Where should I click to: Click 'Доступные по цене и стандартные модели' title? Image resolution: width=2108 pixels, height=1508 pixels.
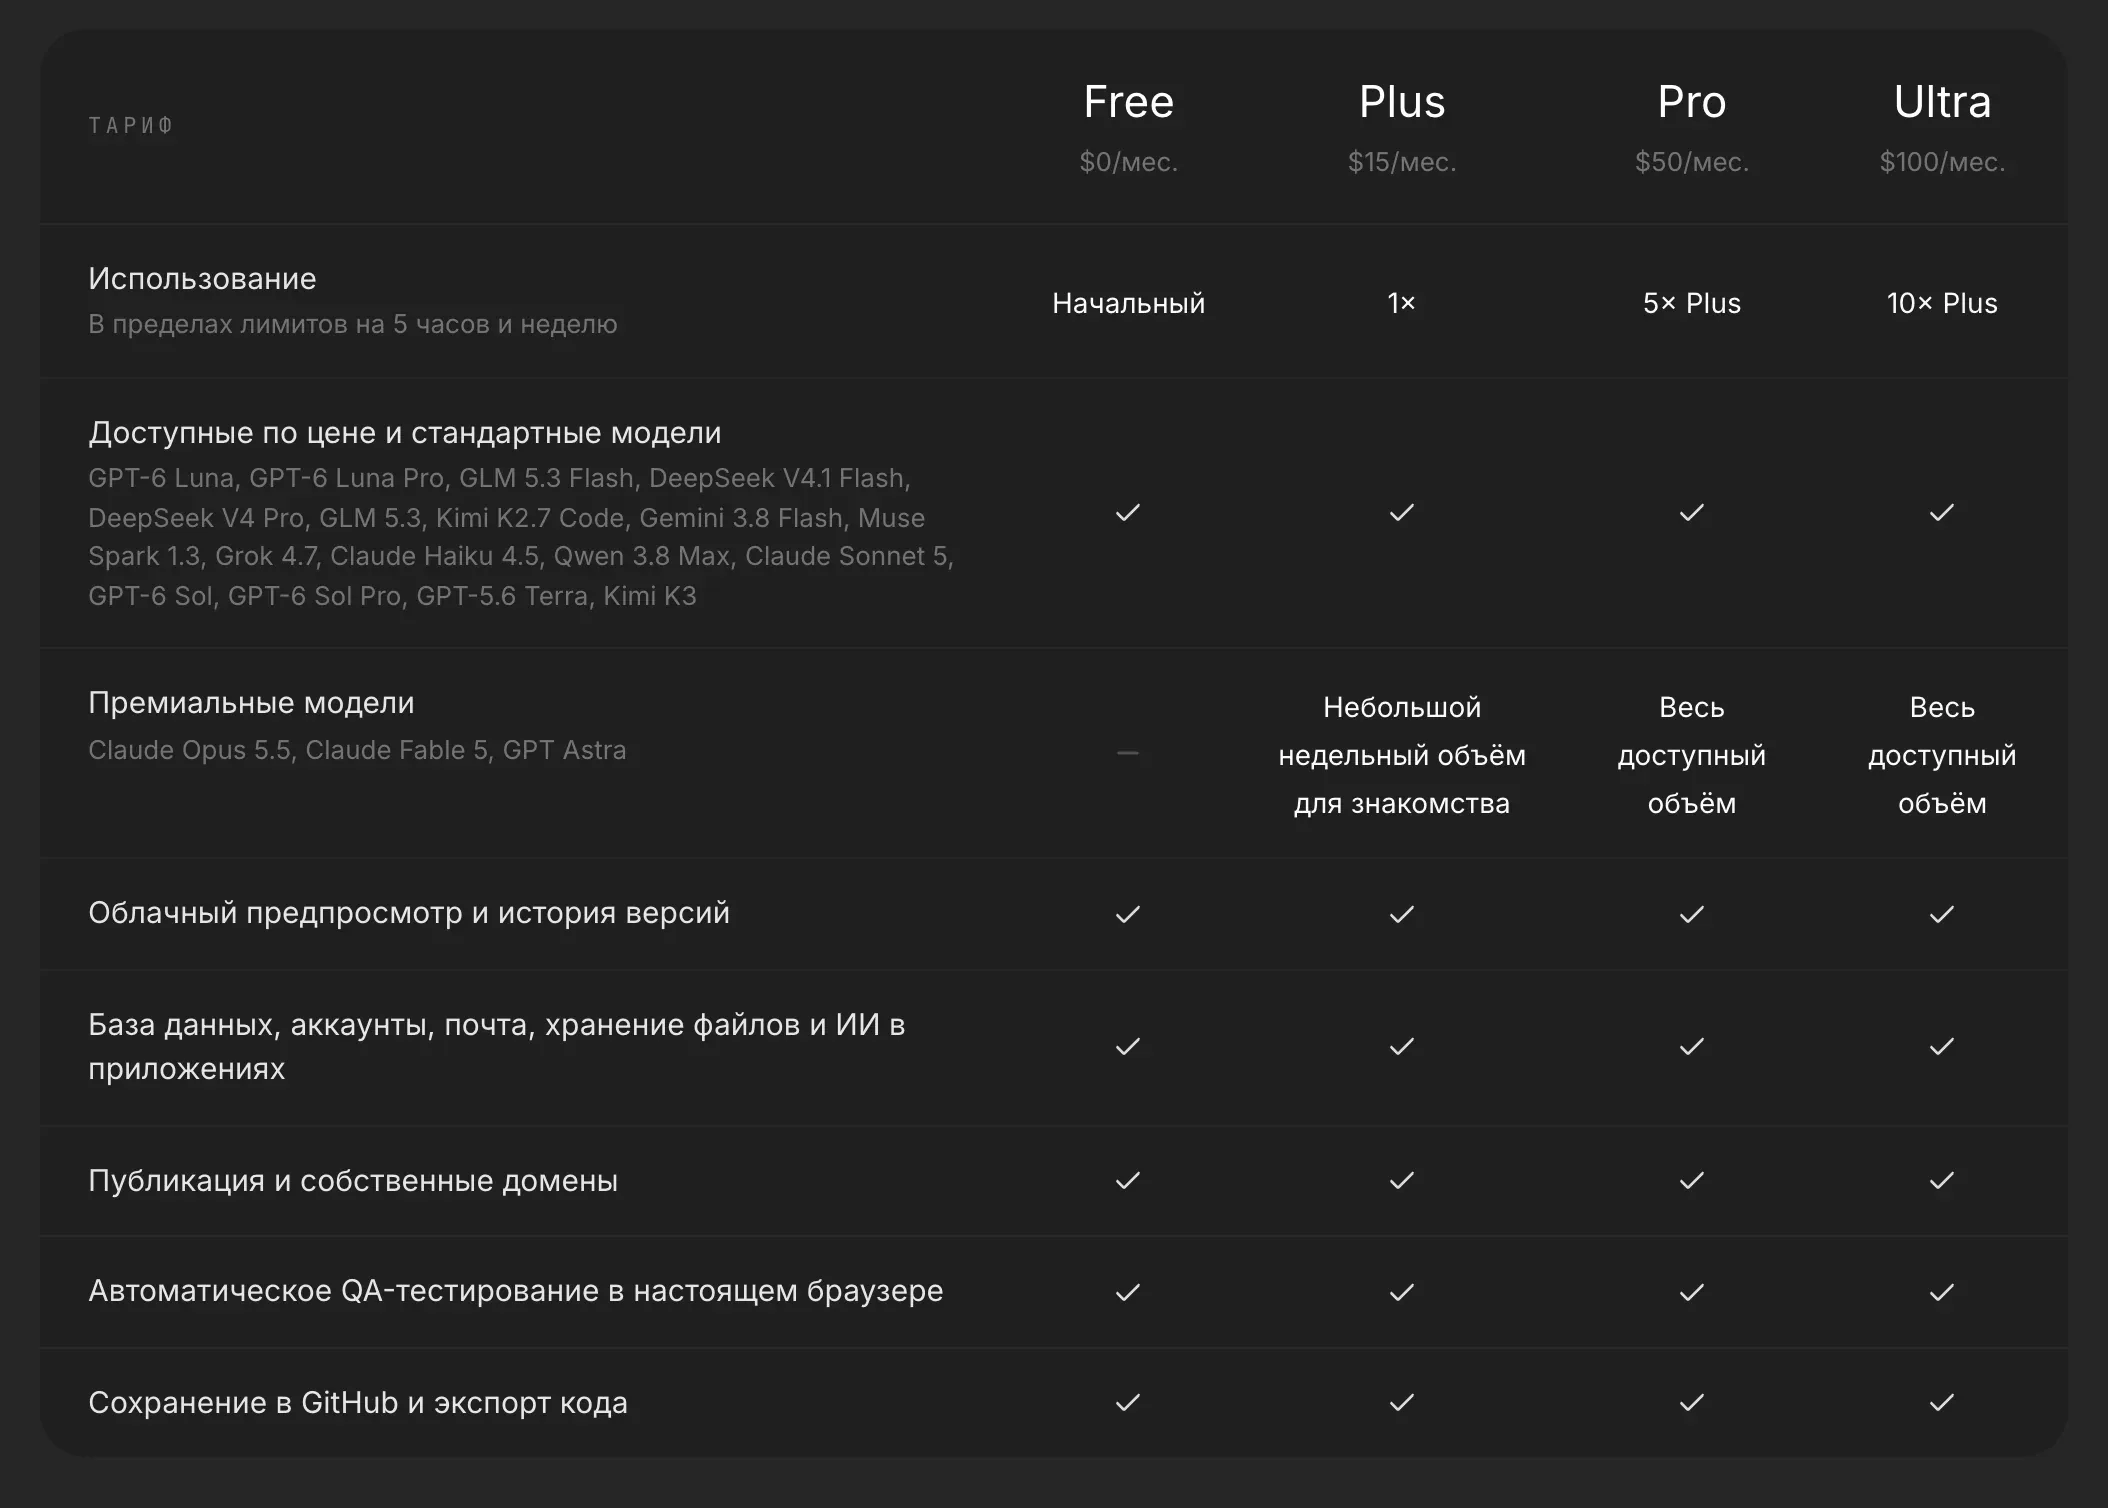pos(405,433)
